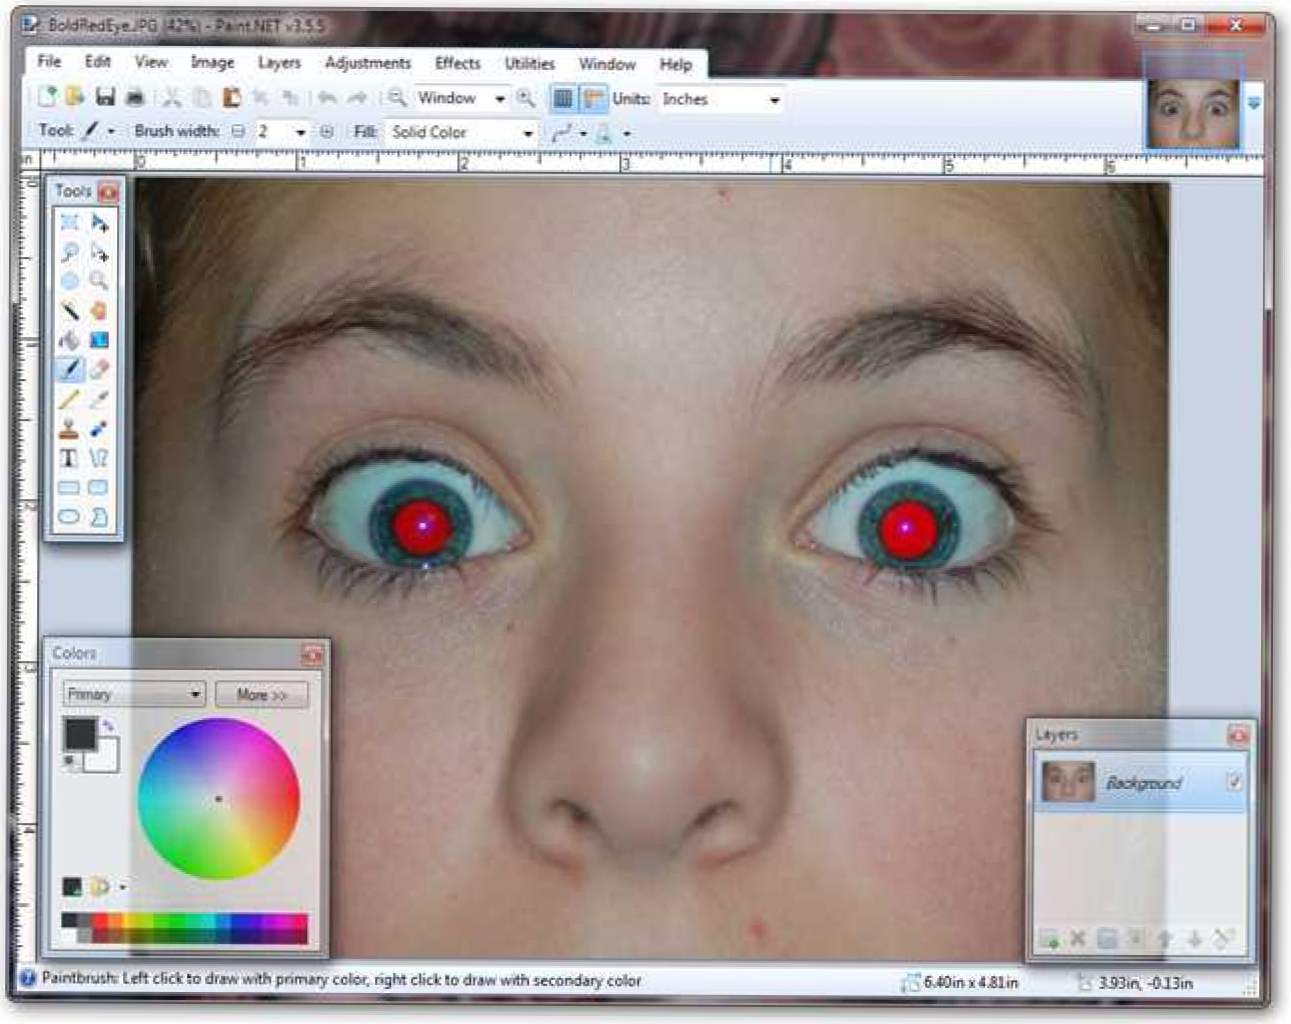Screen dimensions: 1291x1024
Task: Toggle the rulers button
Action: [x=593, y=98]
